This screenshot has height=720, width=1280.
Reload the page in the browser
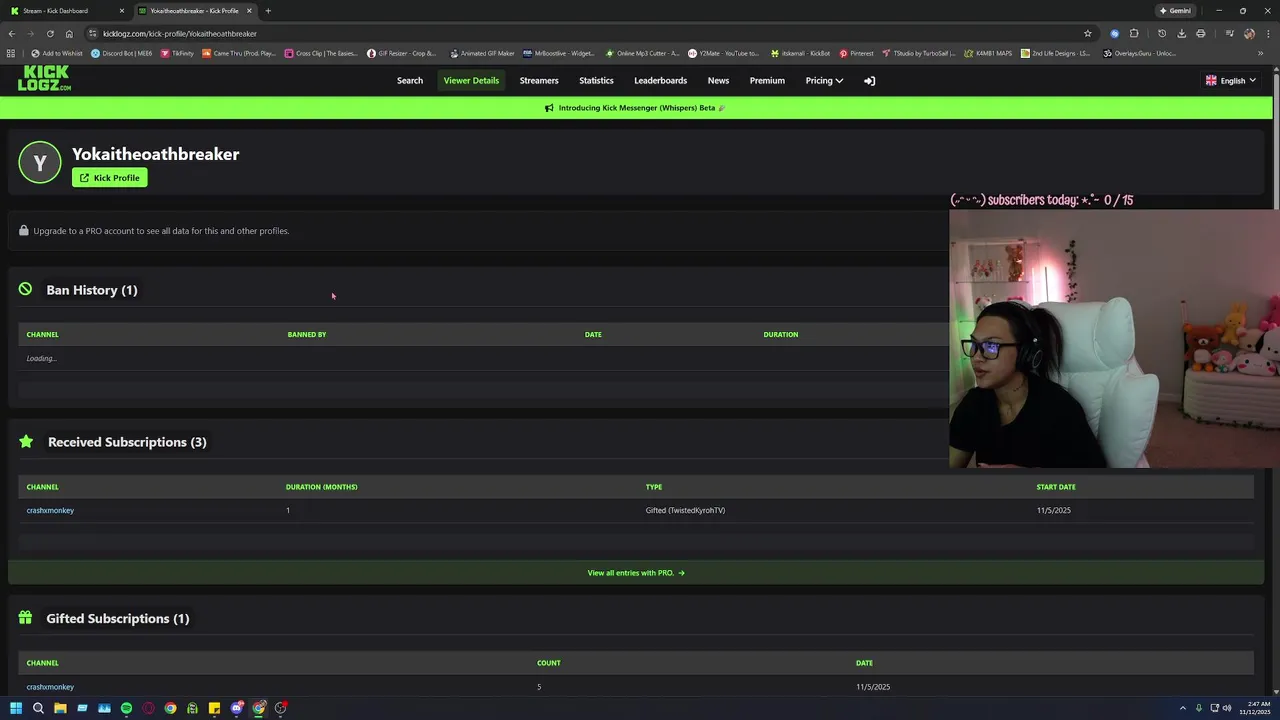(50, 33)
